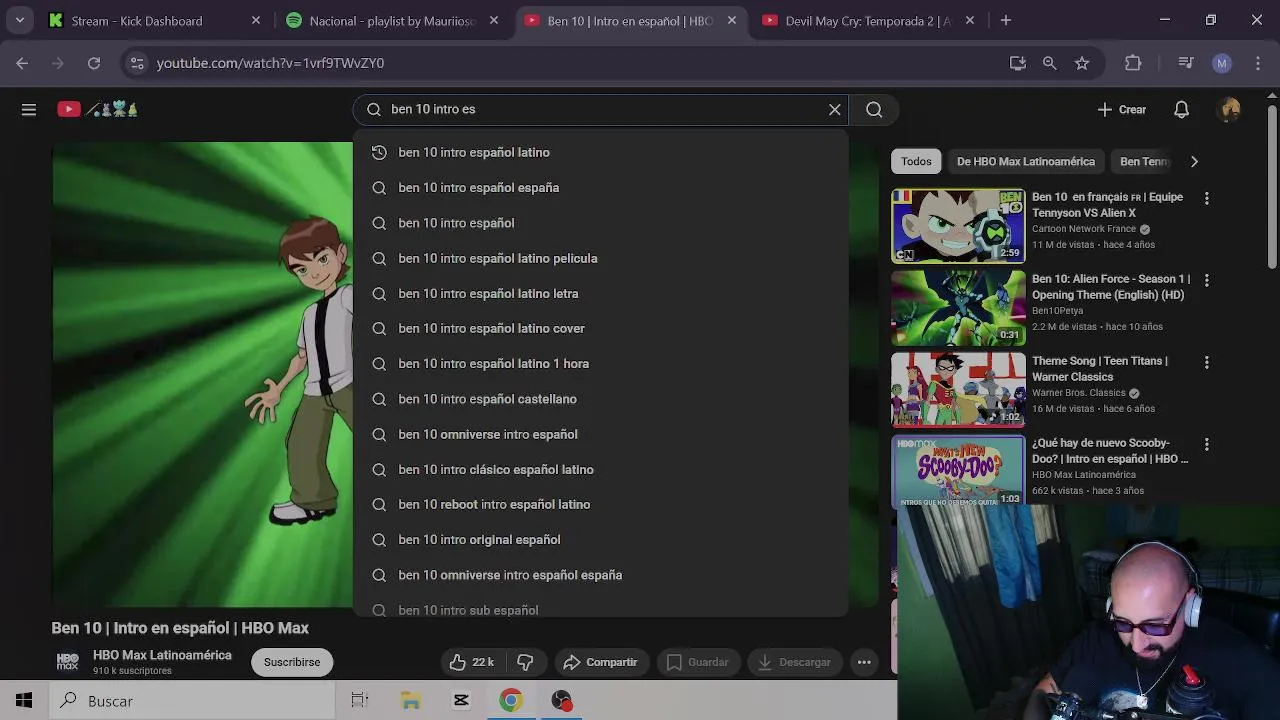This screenshot has height=720, width=1280.
Task: Open site information icon in address bar
Action: 137,63
